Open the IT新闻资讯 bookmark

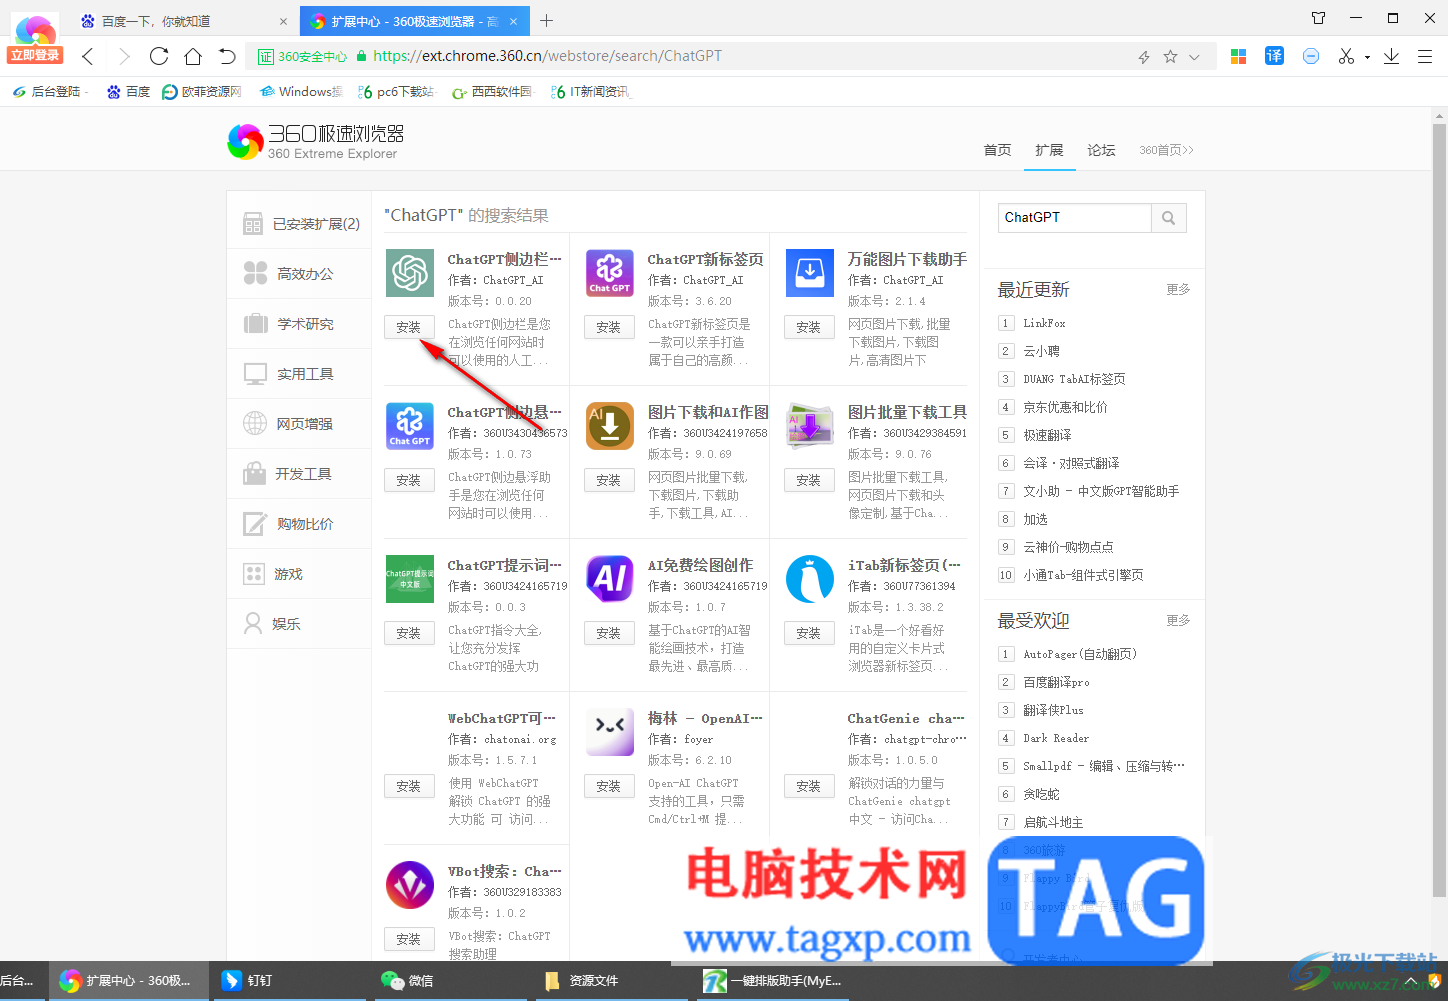pos(590,92)
